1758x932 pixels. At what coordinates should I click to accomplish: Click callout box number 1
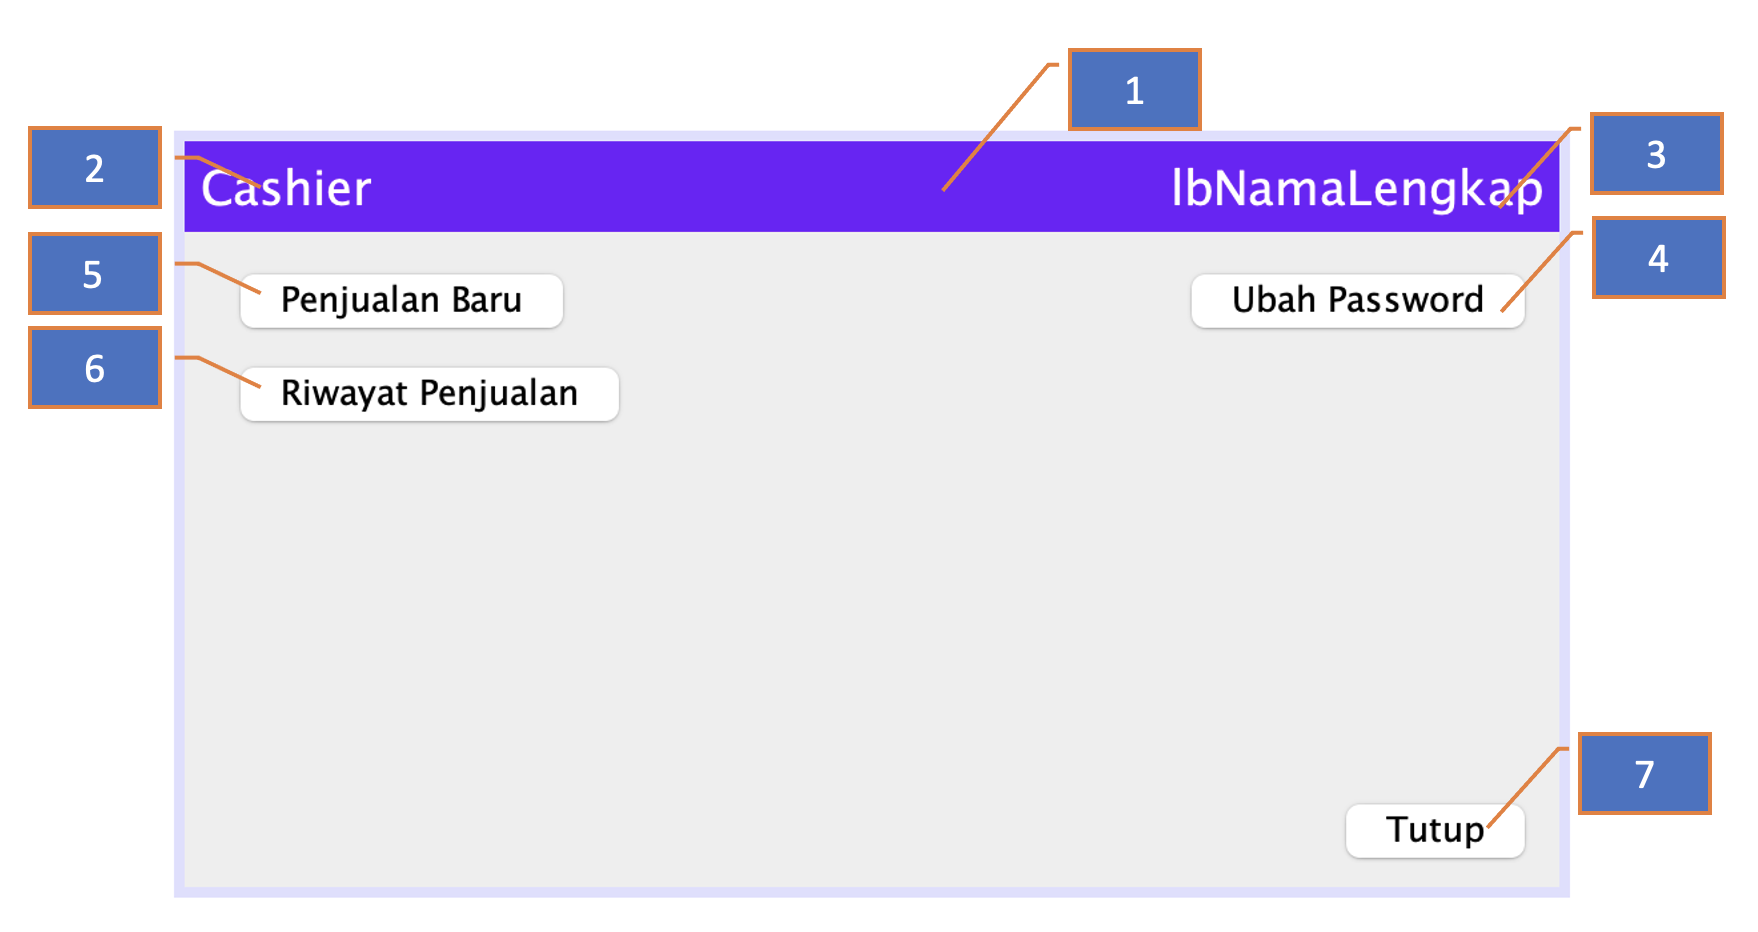pos(1134,90)
